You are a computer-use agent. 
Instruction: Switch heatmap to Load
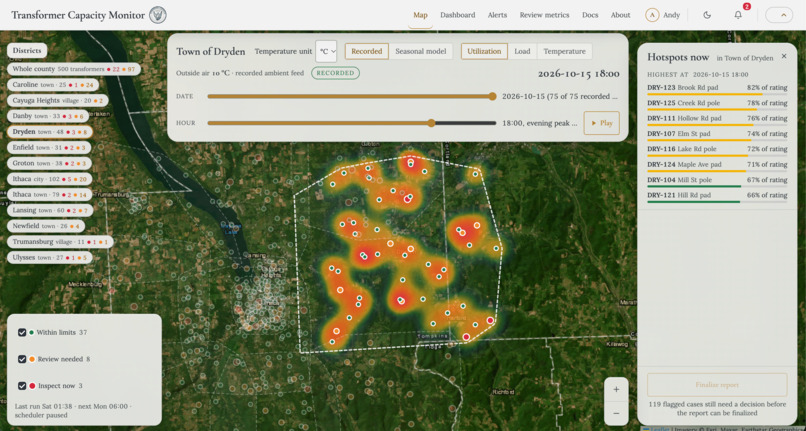(522, 51)
